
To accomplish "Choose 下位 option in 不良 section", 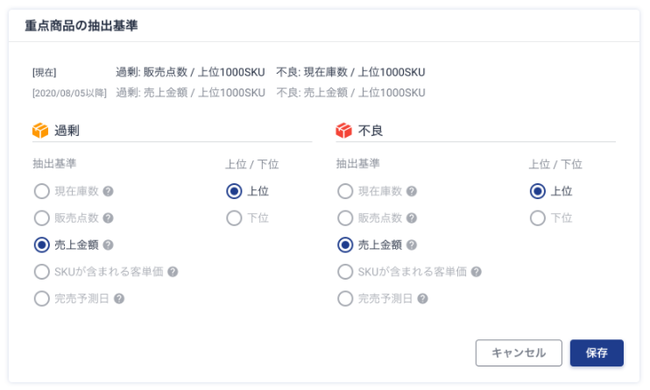I will tap(538, 218).
